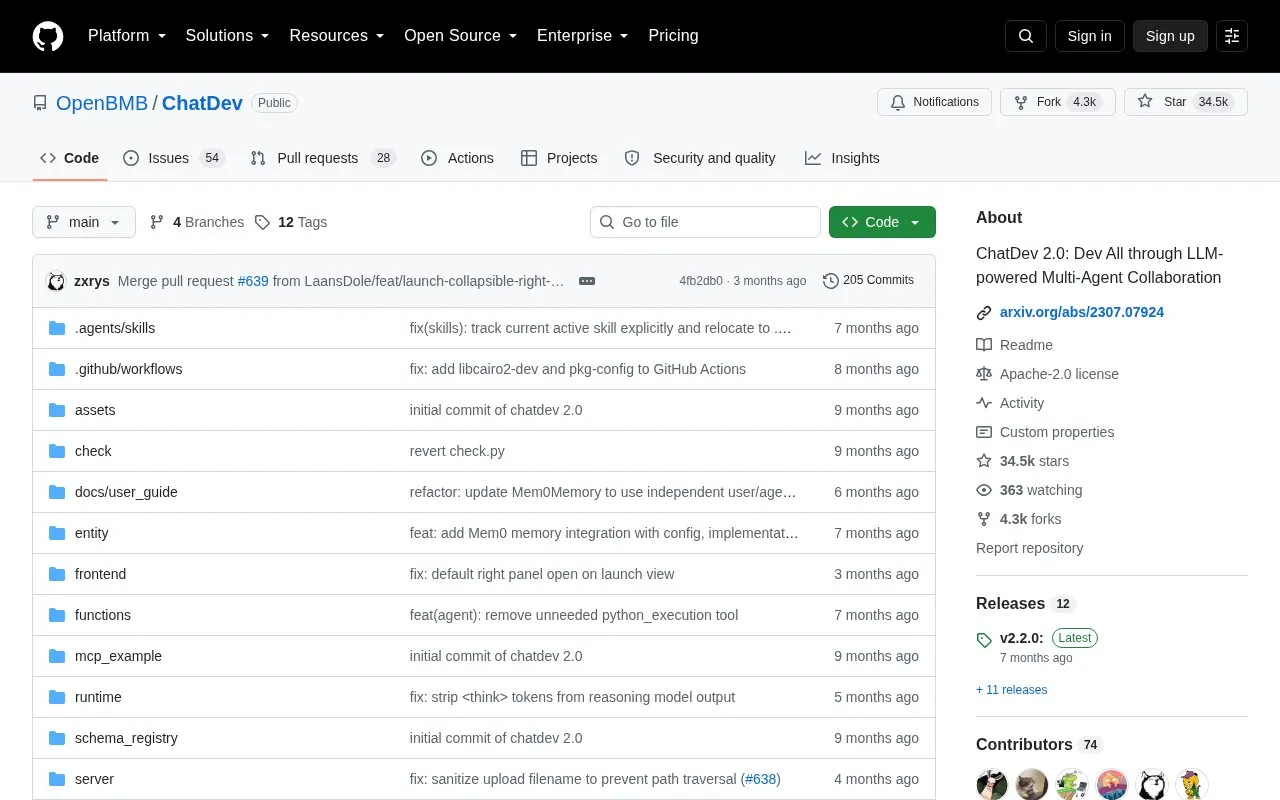Open Custom properties link

(x=1045, y=432)
